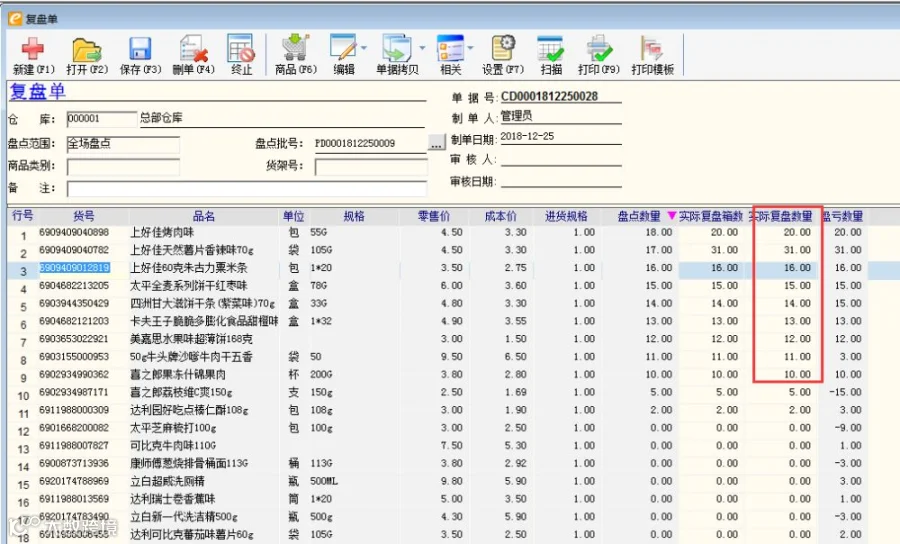Viewport: 900px width, 544px height.
Task: Click the 相关 related items icon
Action: [x=451, y=48]
